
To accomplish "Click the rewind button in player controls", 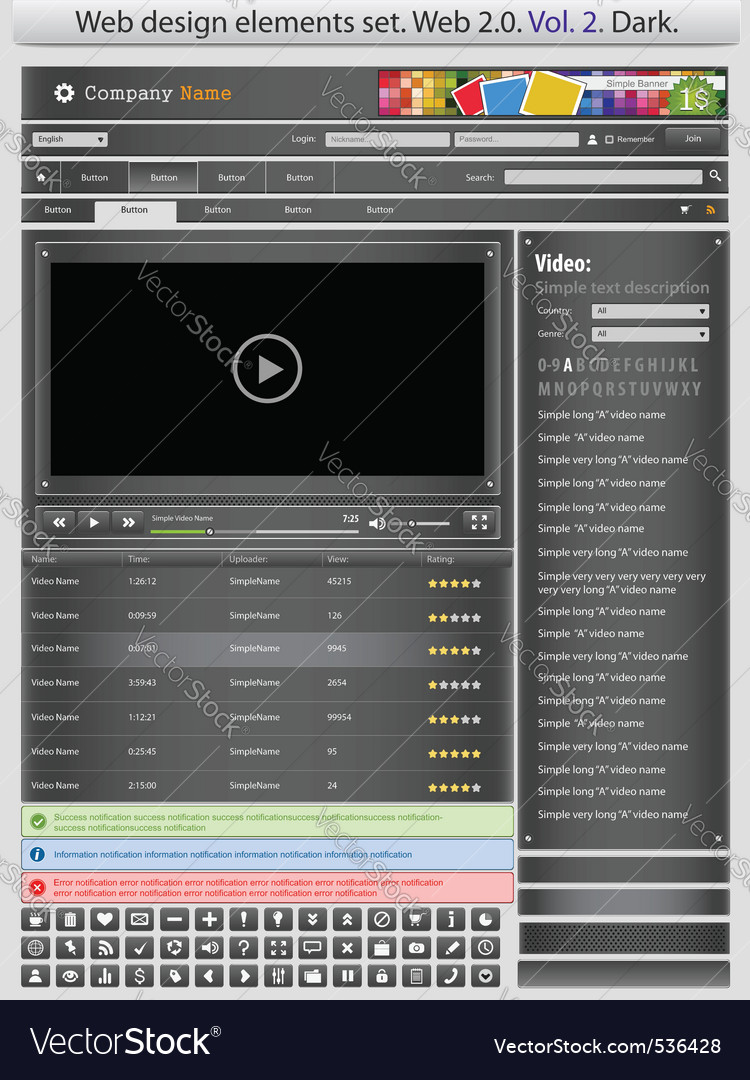I will pos(59,522).
